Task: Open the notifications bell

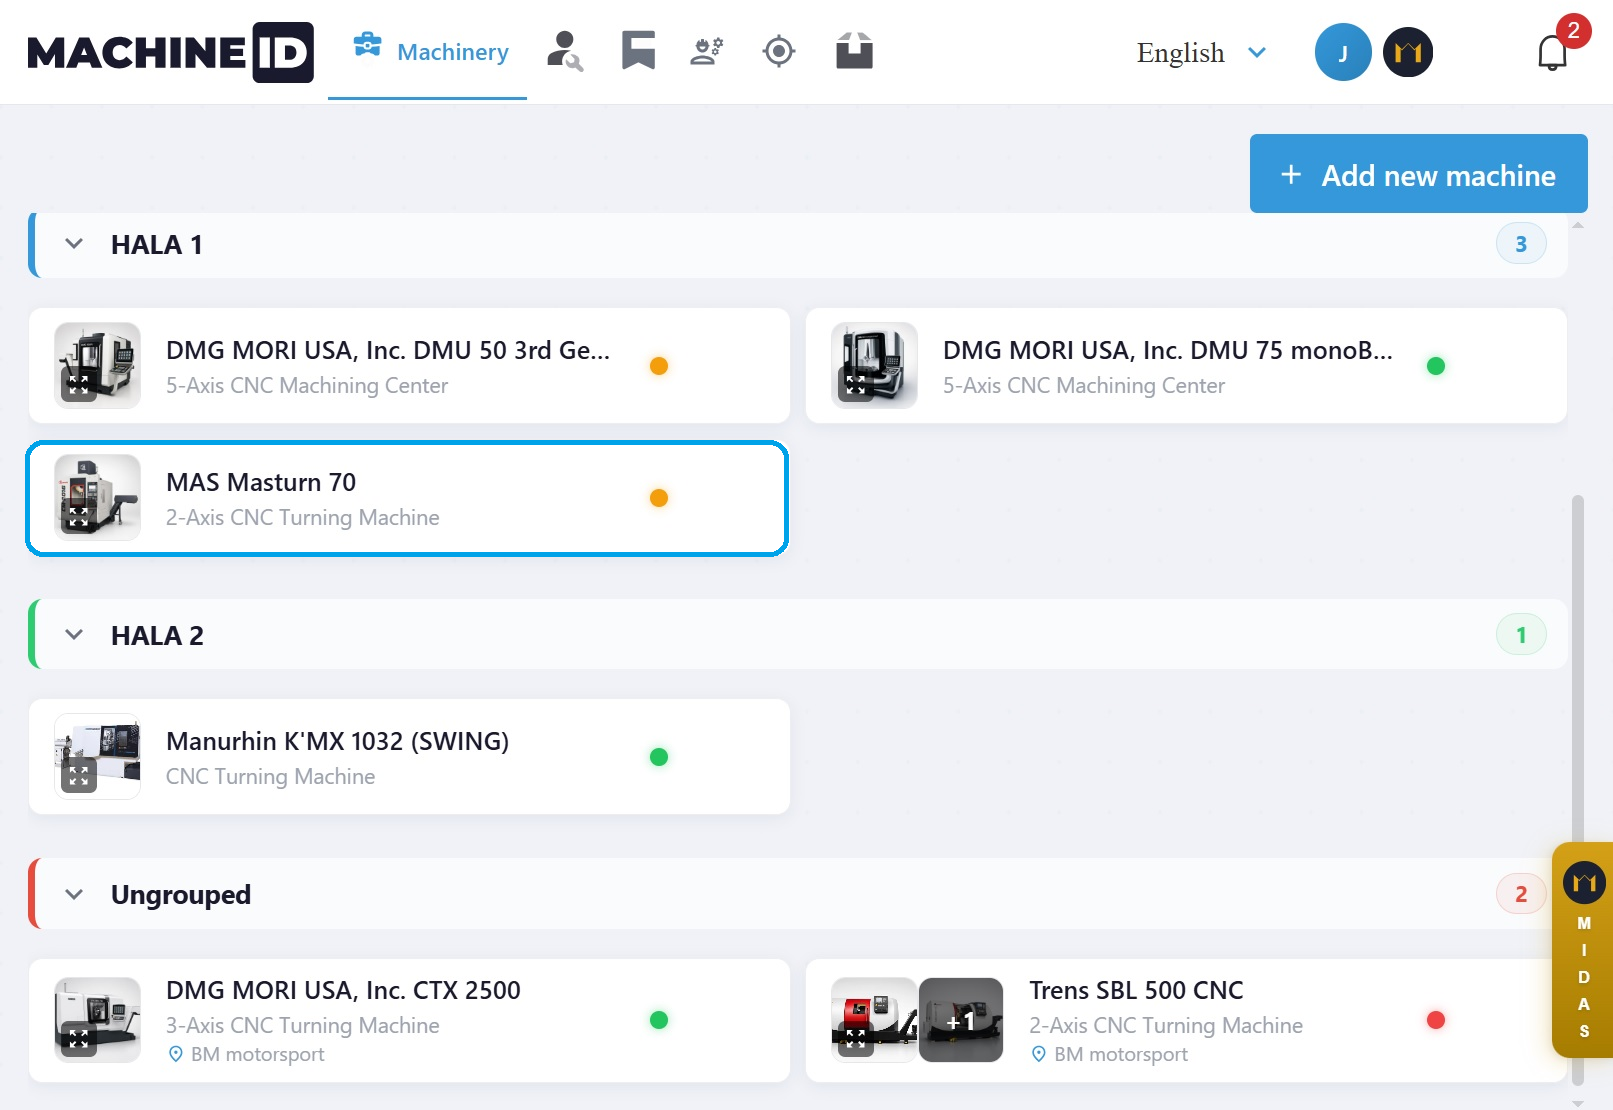Action: 1552,52
